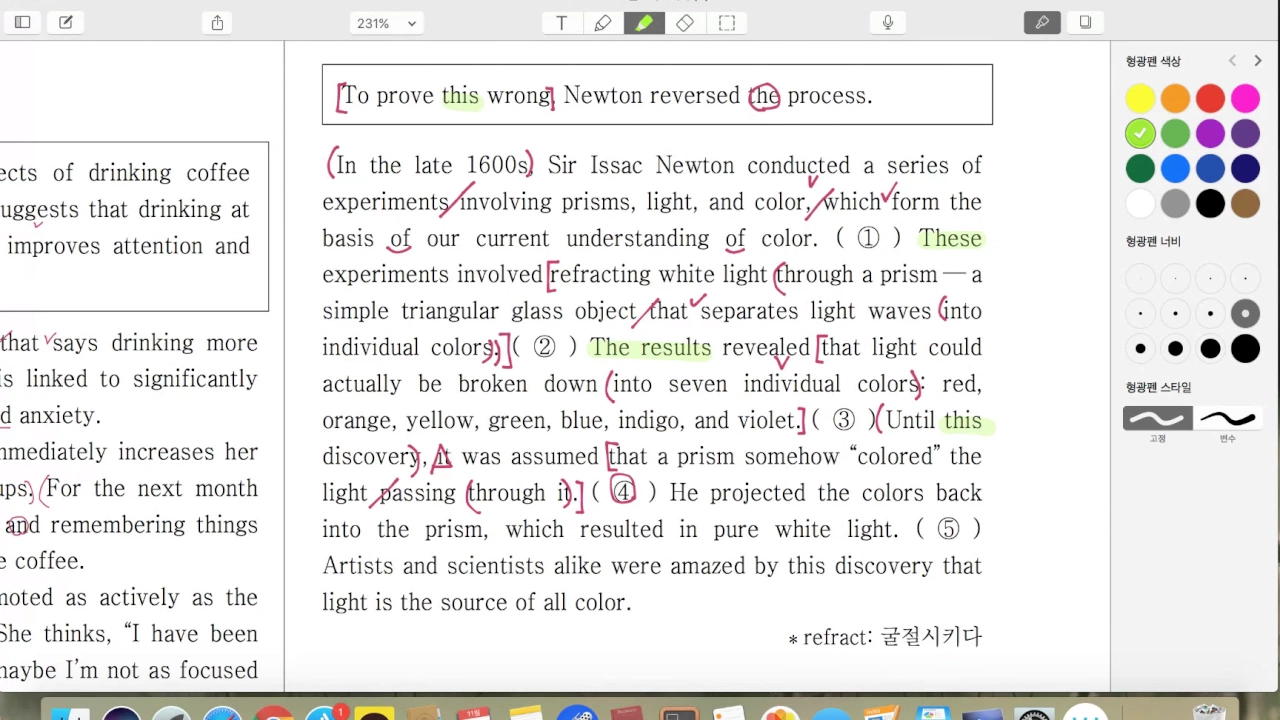Viewport: 1280px width, 720px height.
Task: Click the boxed sentence 'To prove this wrong'
Action: [447, 96]
